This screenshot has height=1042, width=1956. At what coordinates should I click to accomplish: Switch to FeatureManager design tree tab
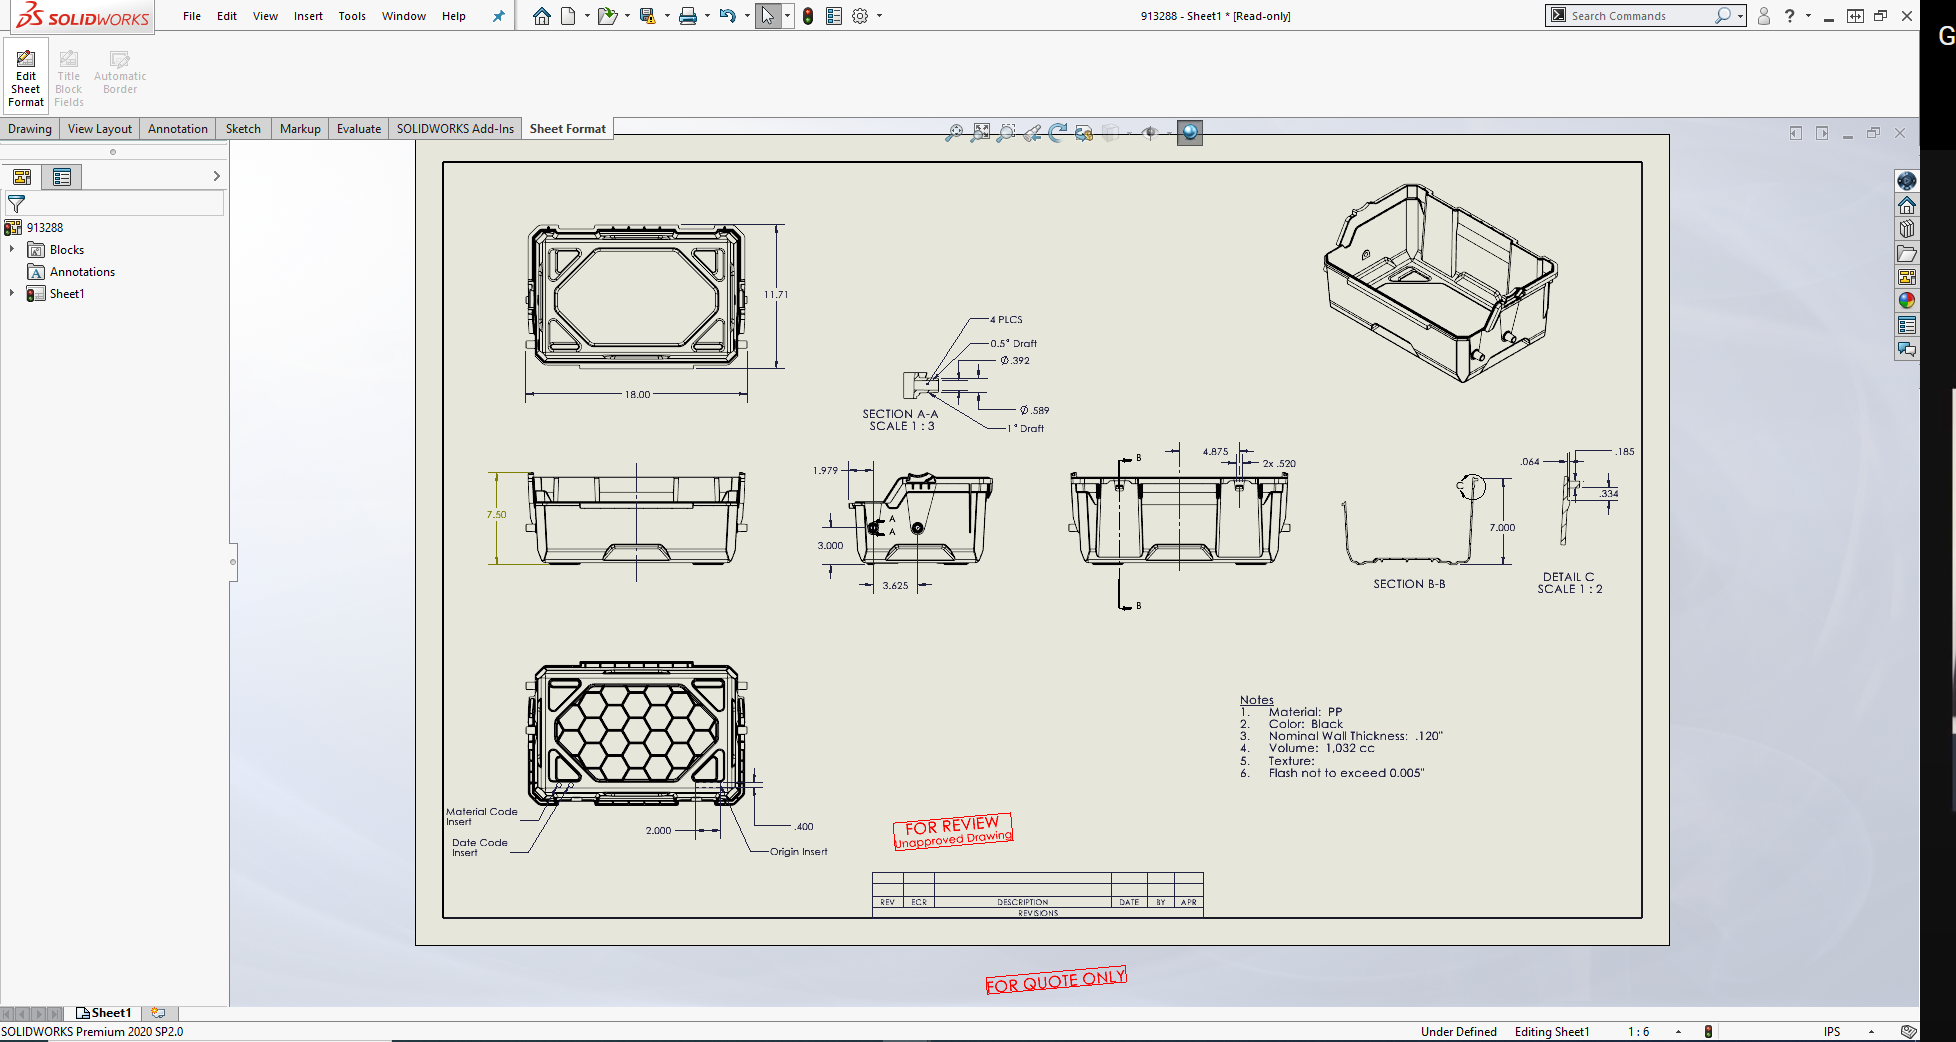tap(22, 177)
